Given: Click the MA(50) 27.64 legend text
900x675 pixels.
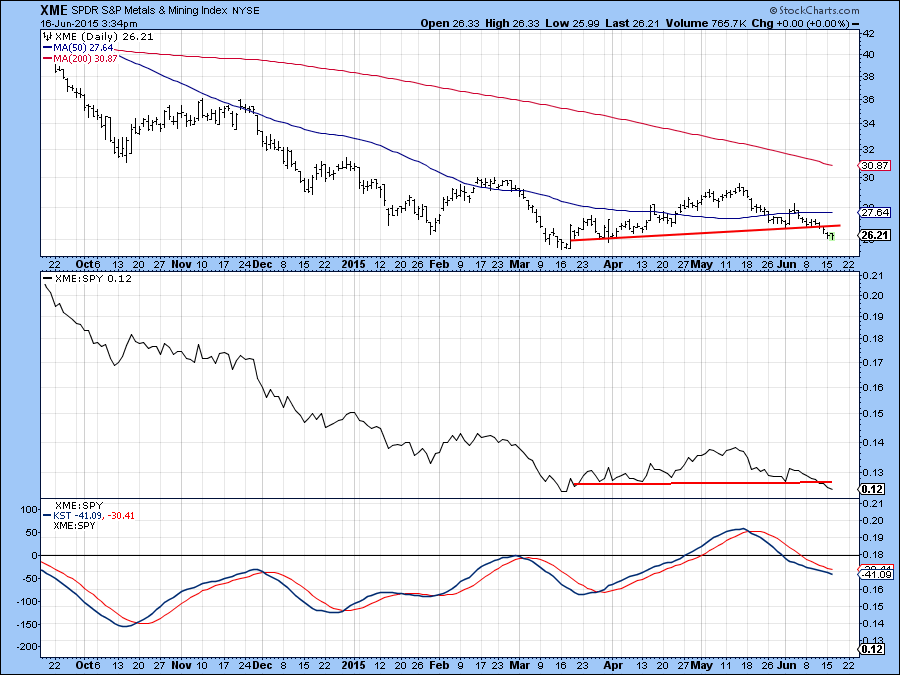Looking at the screenshot, I should (83, 48).
